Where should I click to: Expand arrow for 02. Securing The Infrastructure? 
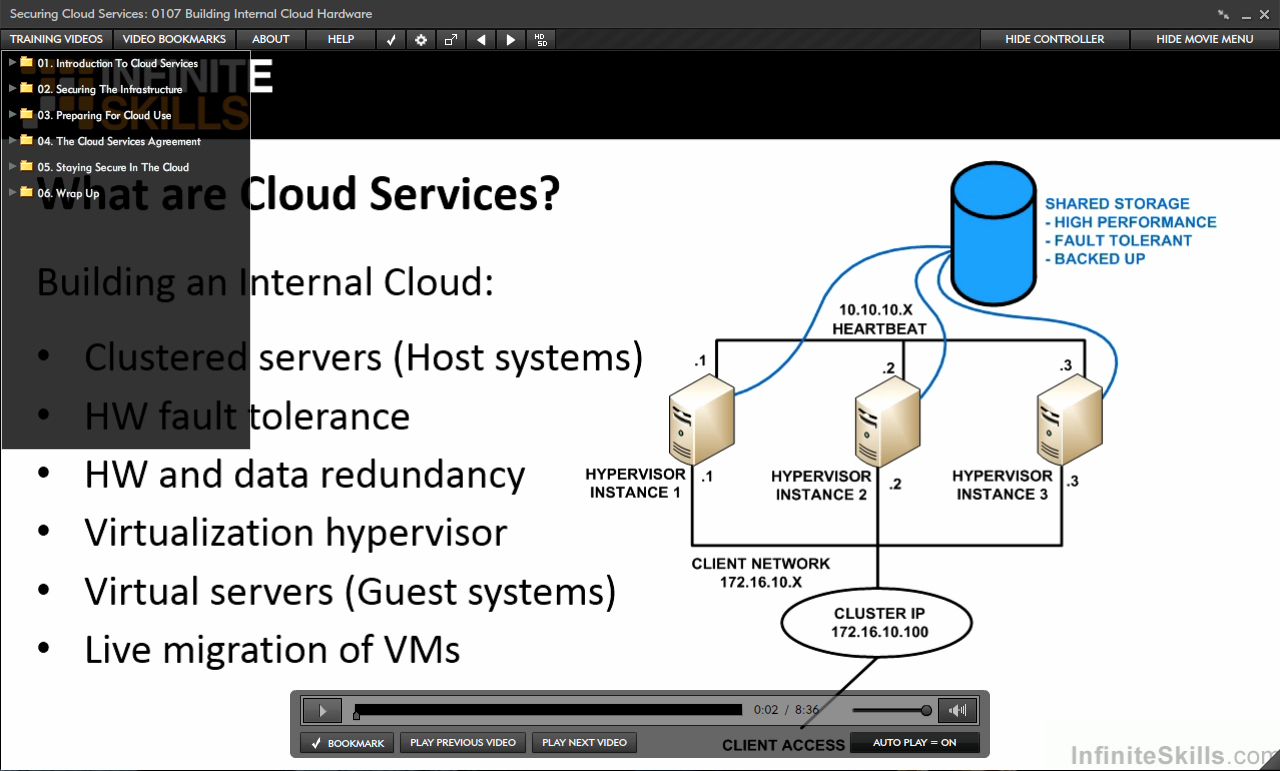(x=12, y=88)
